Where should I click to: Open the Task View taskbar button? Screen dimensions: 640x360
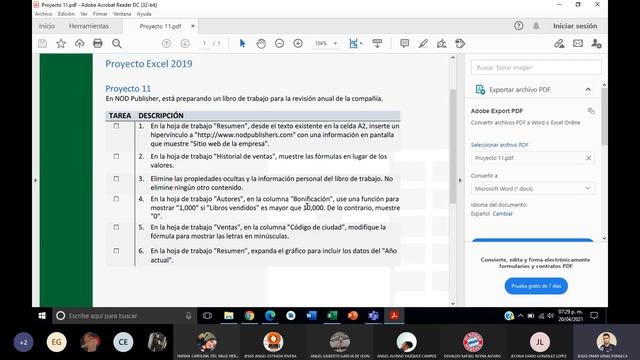pos(207,316)
